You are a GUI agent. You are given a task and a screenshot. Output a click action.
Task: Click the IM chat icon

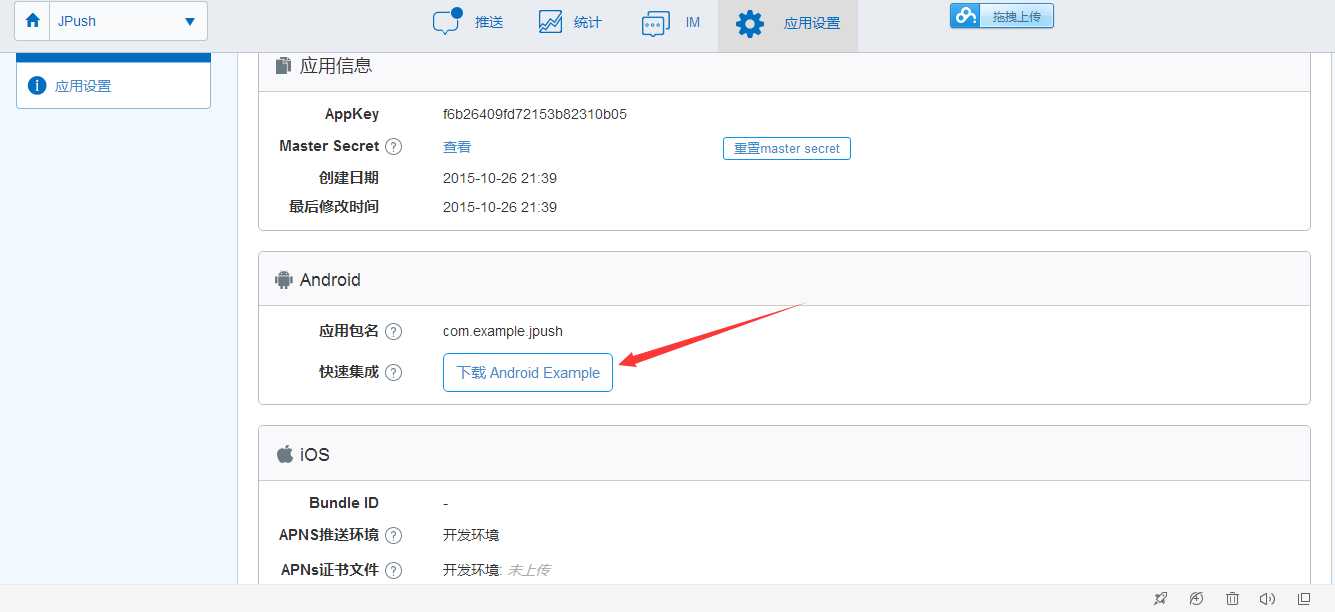coord(655,23)
